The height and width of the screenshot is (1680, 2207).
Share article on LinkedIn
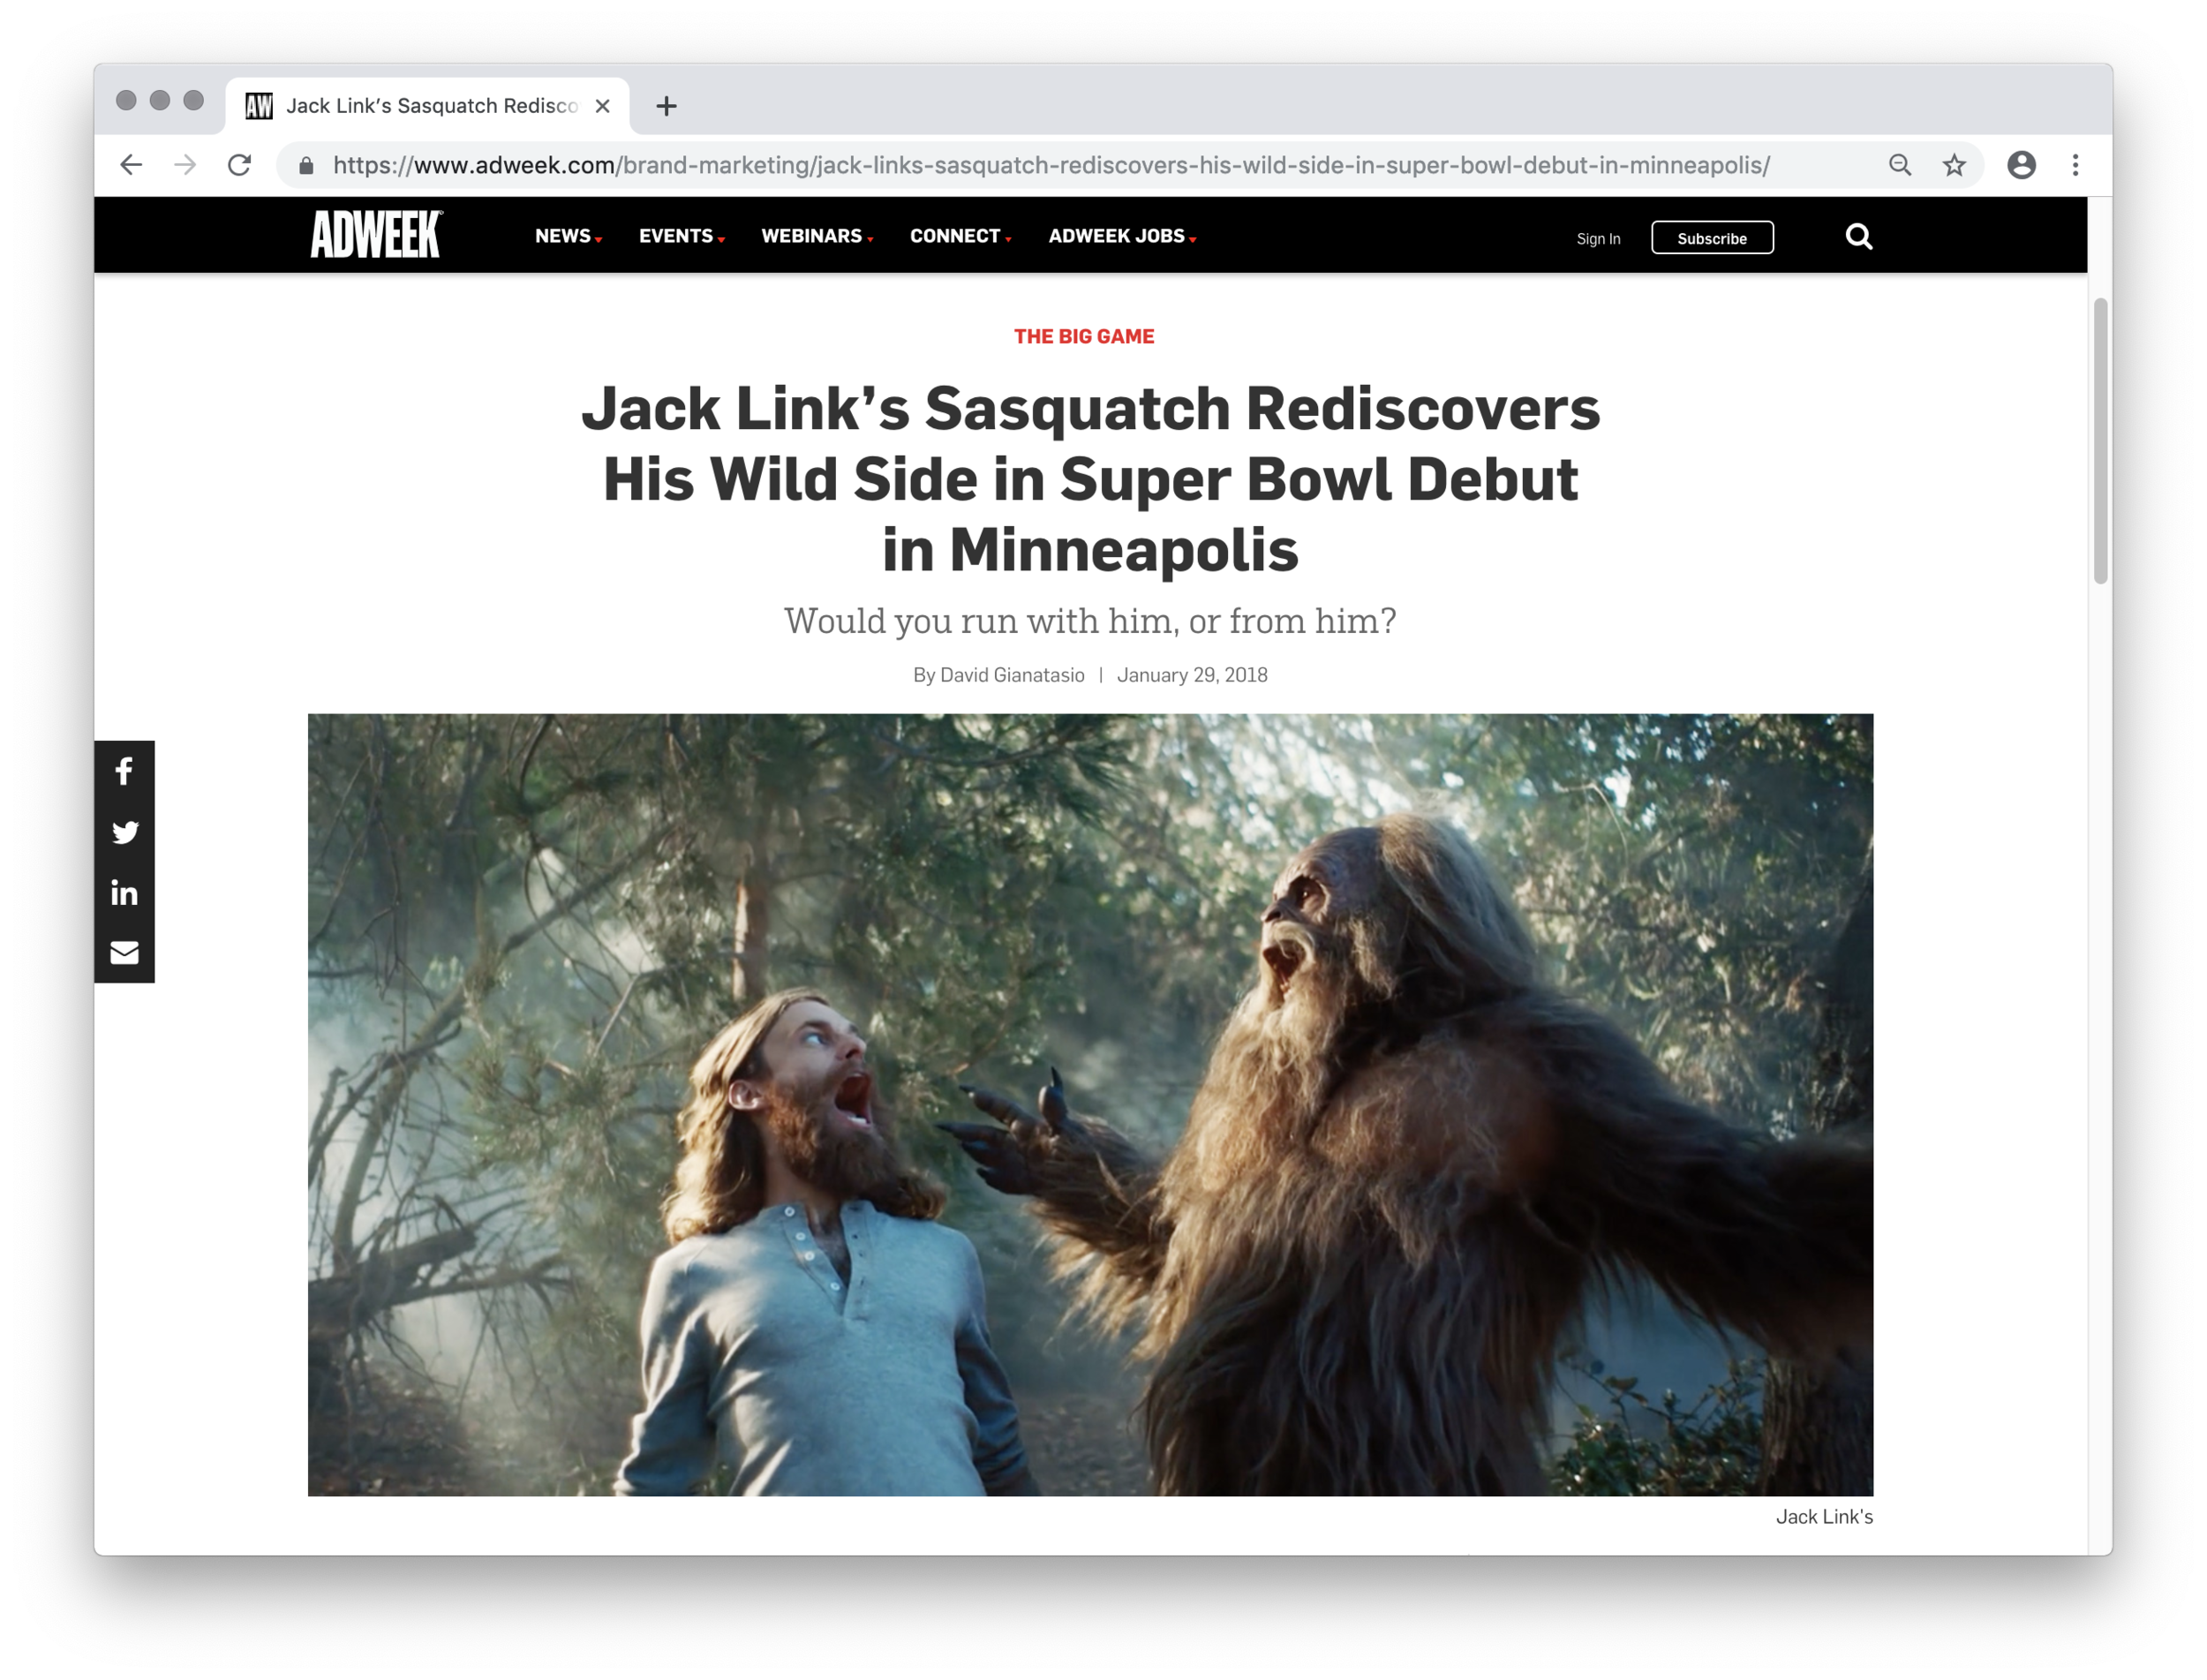[x=124, y=892]
